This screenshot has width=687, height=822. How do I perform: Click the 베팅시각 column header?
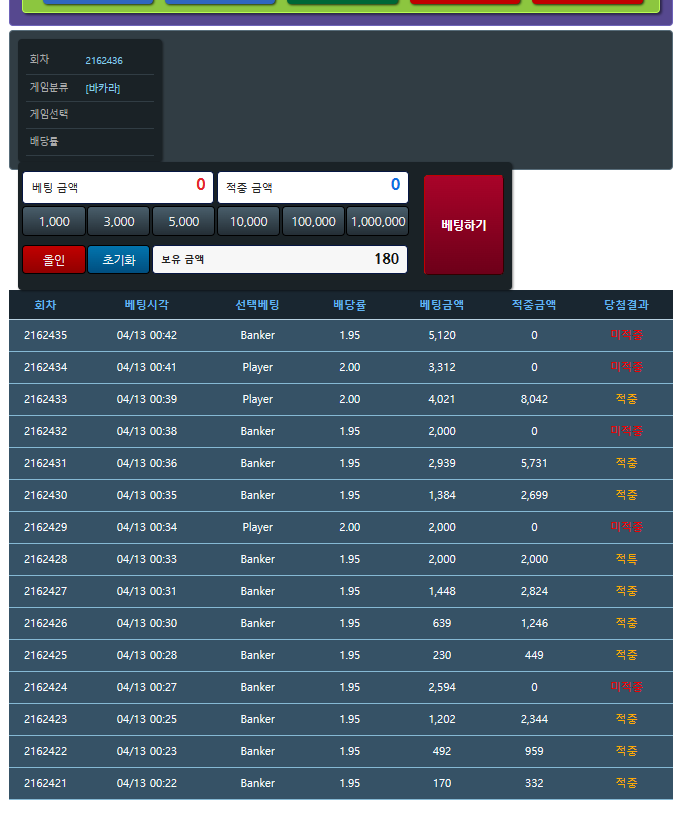146,305
